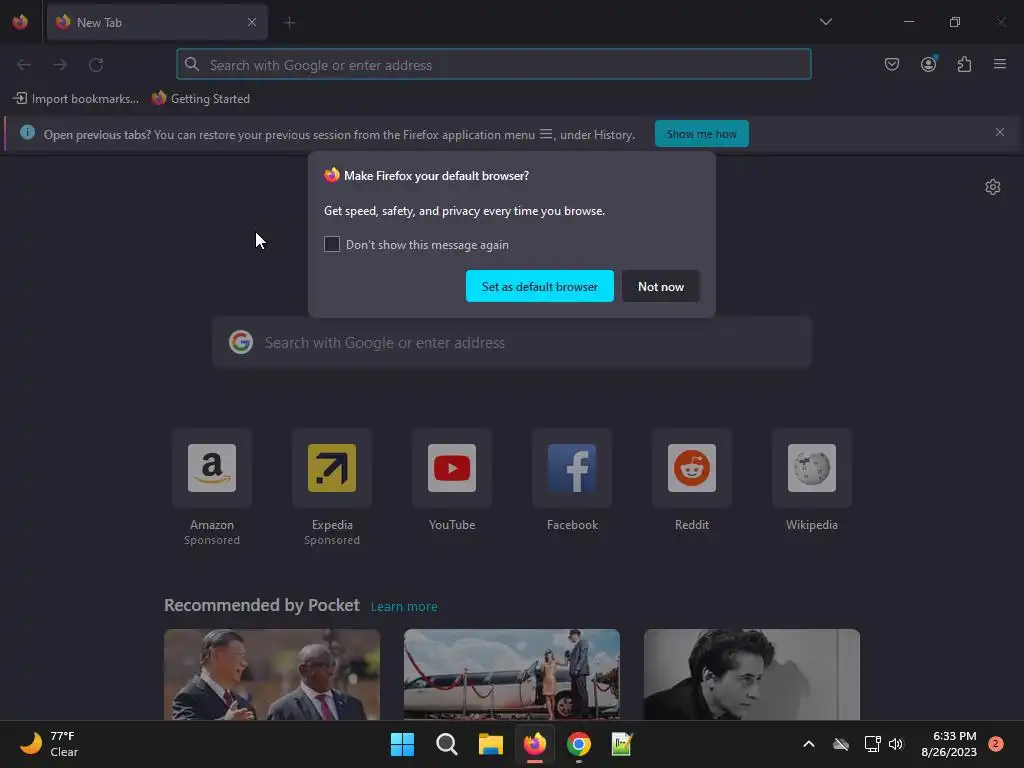The height and width of the screenshot is (768, 1024).
Task: Close the New Tab tab
Action: coord(251,22)
